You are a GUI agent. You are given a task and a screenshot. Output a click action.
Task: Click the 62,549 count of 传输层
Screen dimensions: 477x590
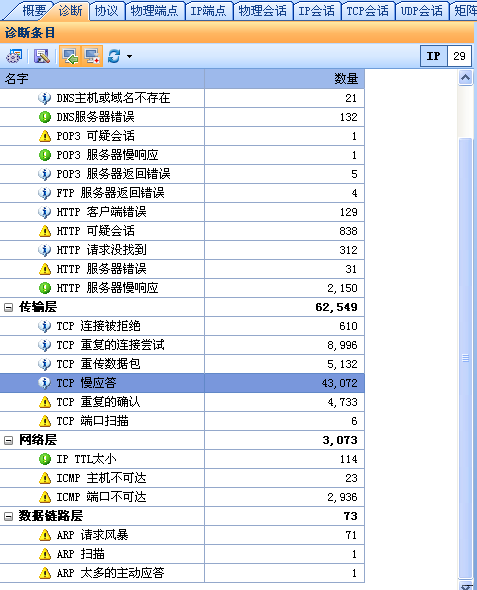pyautogui.click(x=336, y=307)
